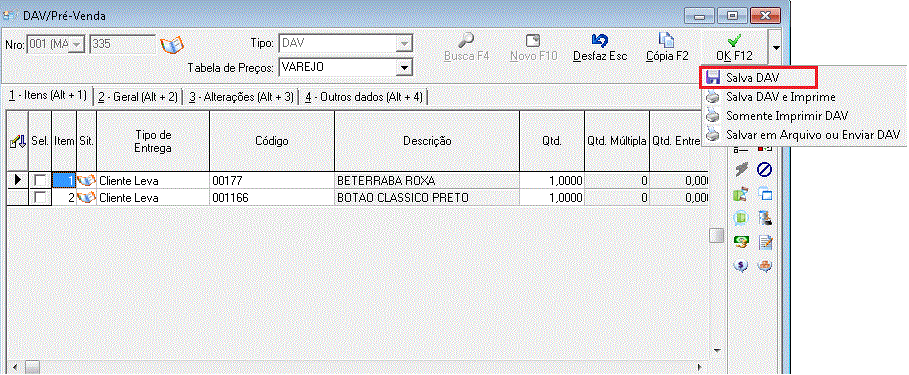Viewport: 909px width, 375px height.
Task: Tick the Sel. checkbox for BETERRABA ROXA
Action: click(40, 181)
